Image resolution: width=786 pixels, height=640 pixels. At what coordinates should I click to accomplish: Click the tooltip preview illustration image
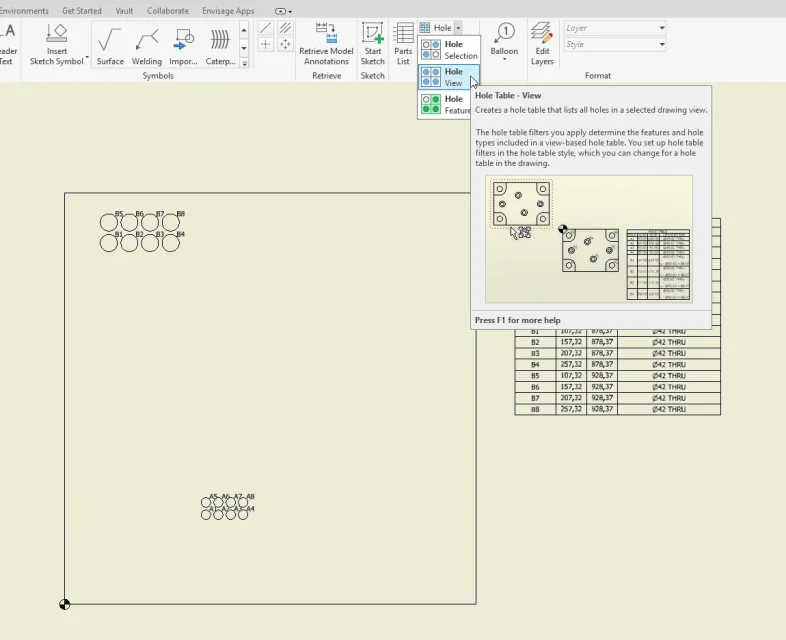point(589,239)
